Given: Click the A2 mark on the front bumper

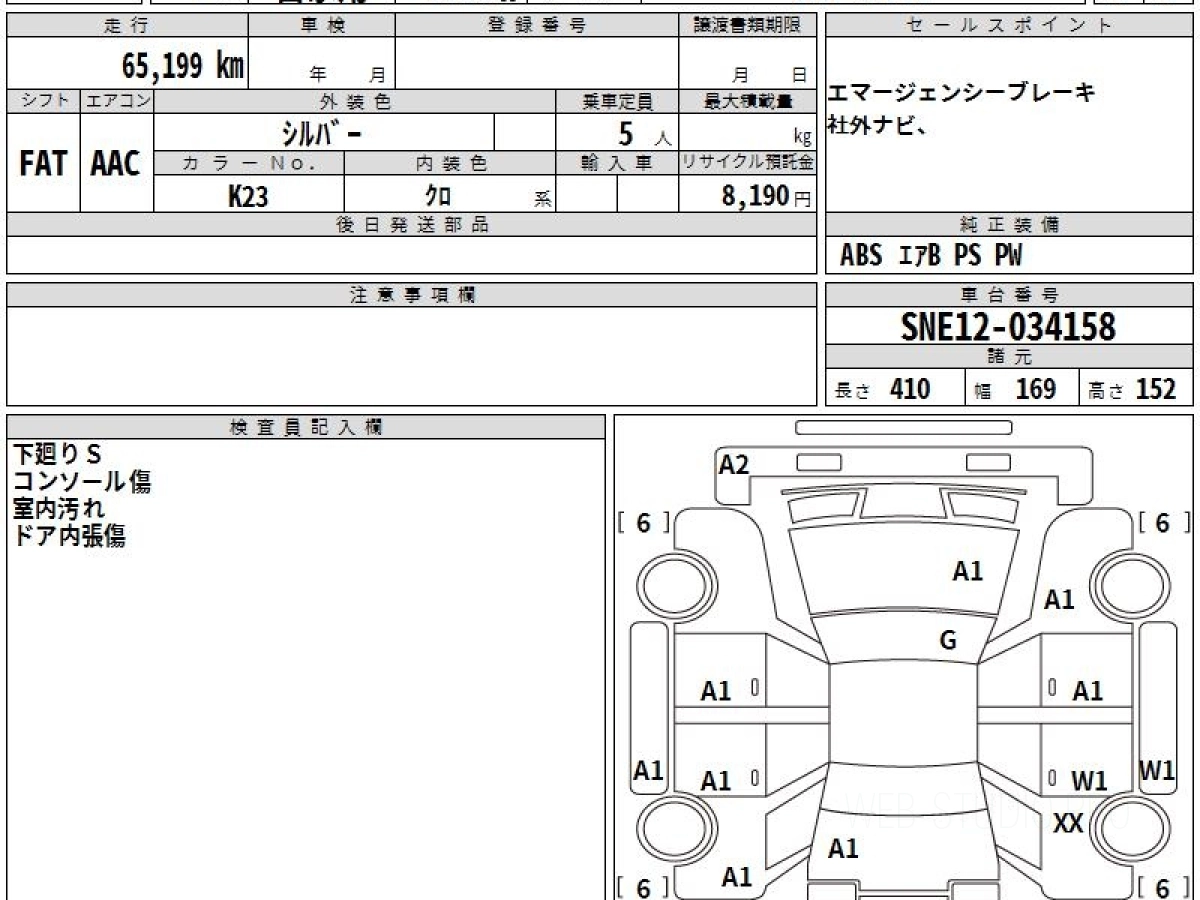Looking at the screenshot, I should coord(734,464).
